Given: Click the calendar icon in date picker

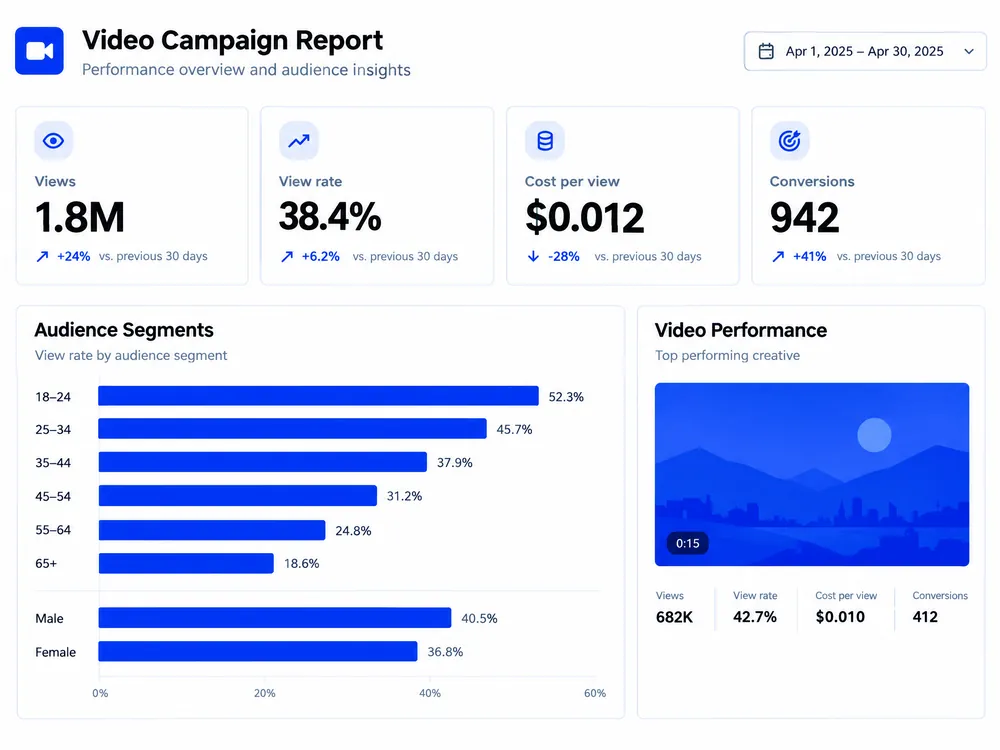Looking at the screenshot, I should (766, 51).
